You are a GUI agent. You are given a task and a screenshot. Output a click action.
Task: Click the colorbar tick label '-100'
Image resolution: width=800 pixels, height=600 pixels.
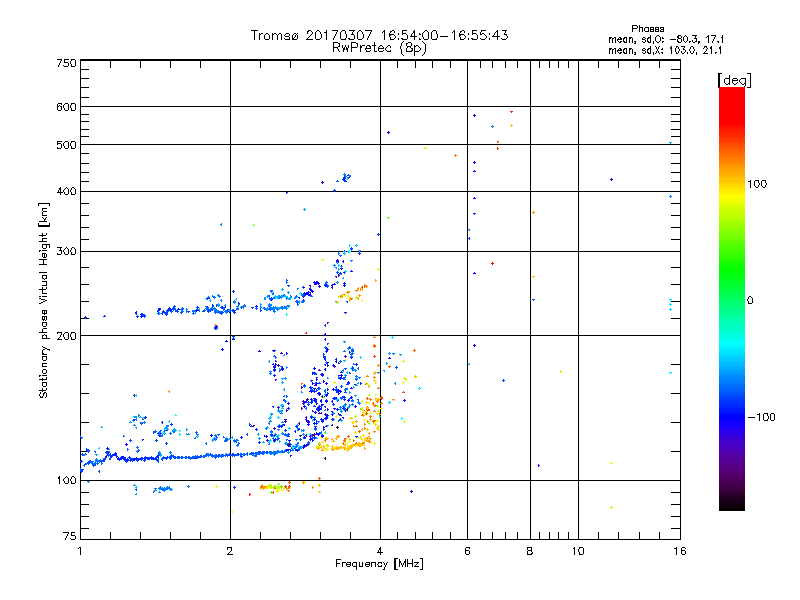[x=761, y=417]
